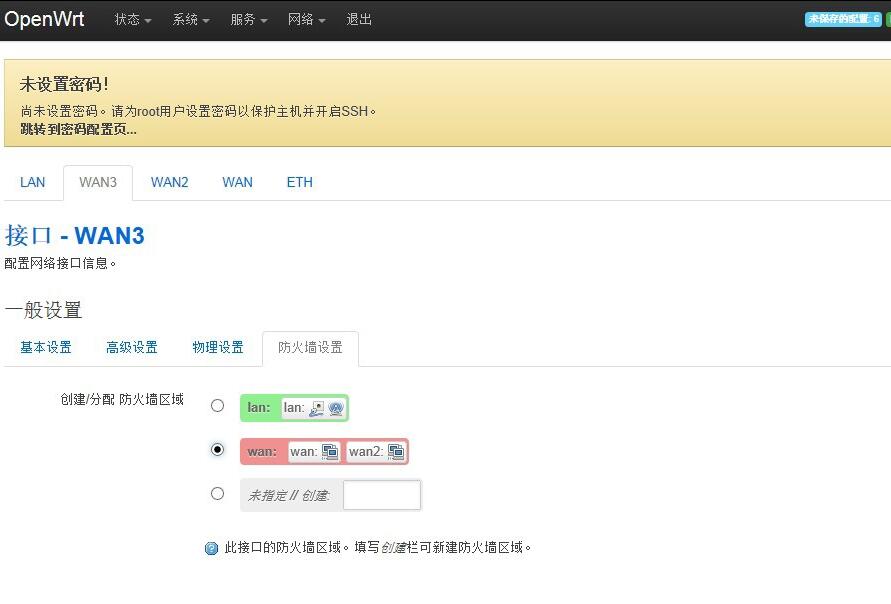Switch to the WAN2 interface tab
Screen dimensions: 891x604
click(170, 182)
